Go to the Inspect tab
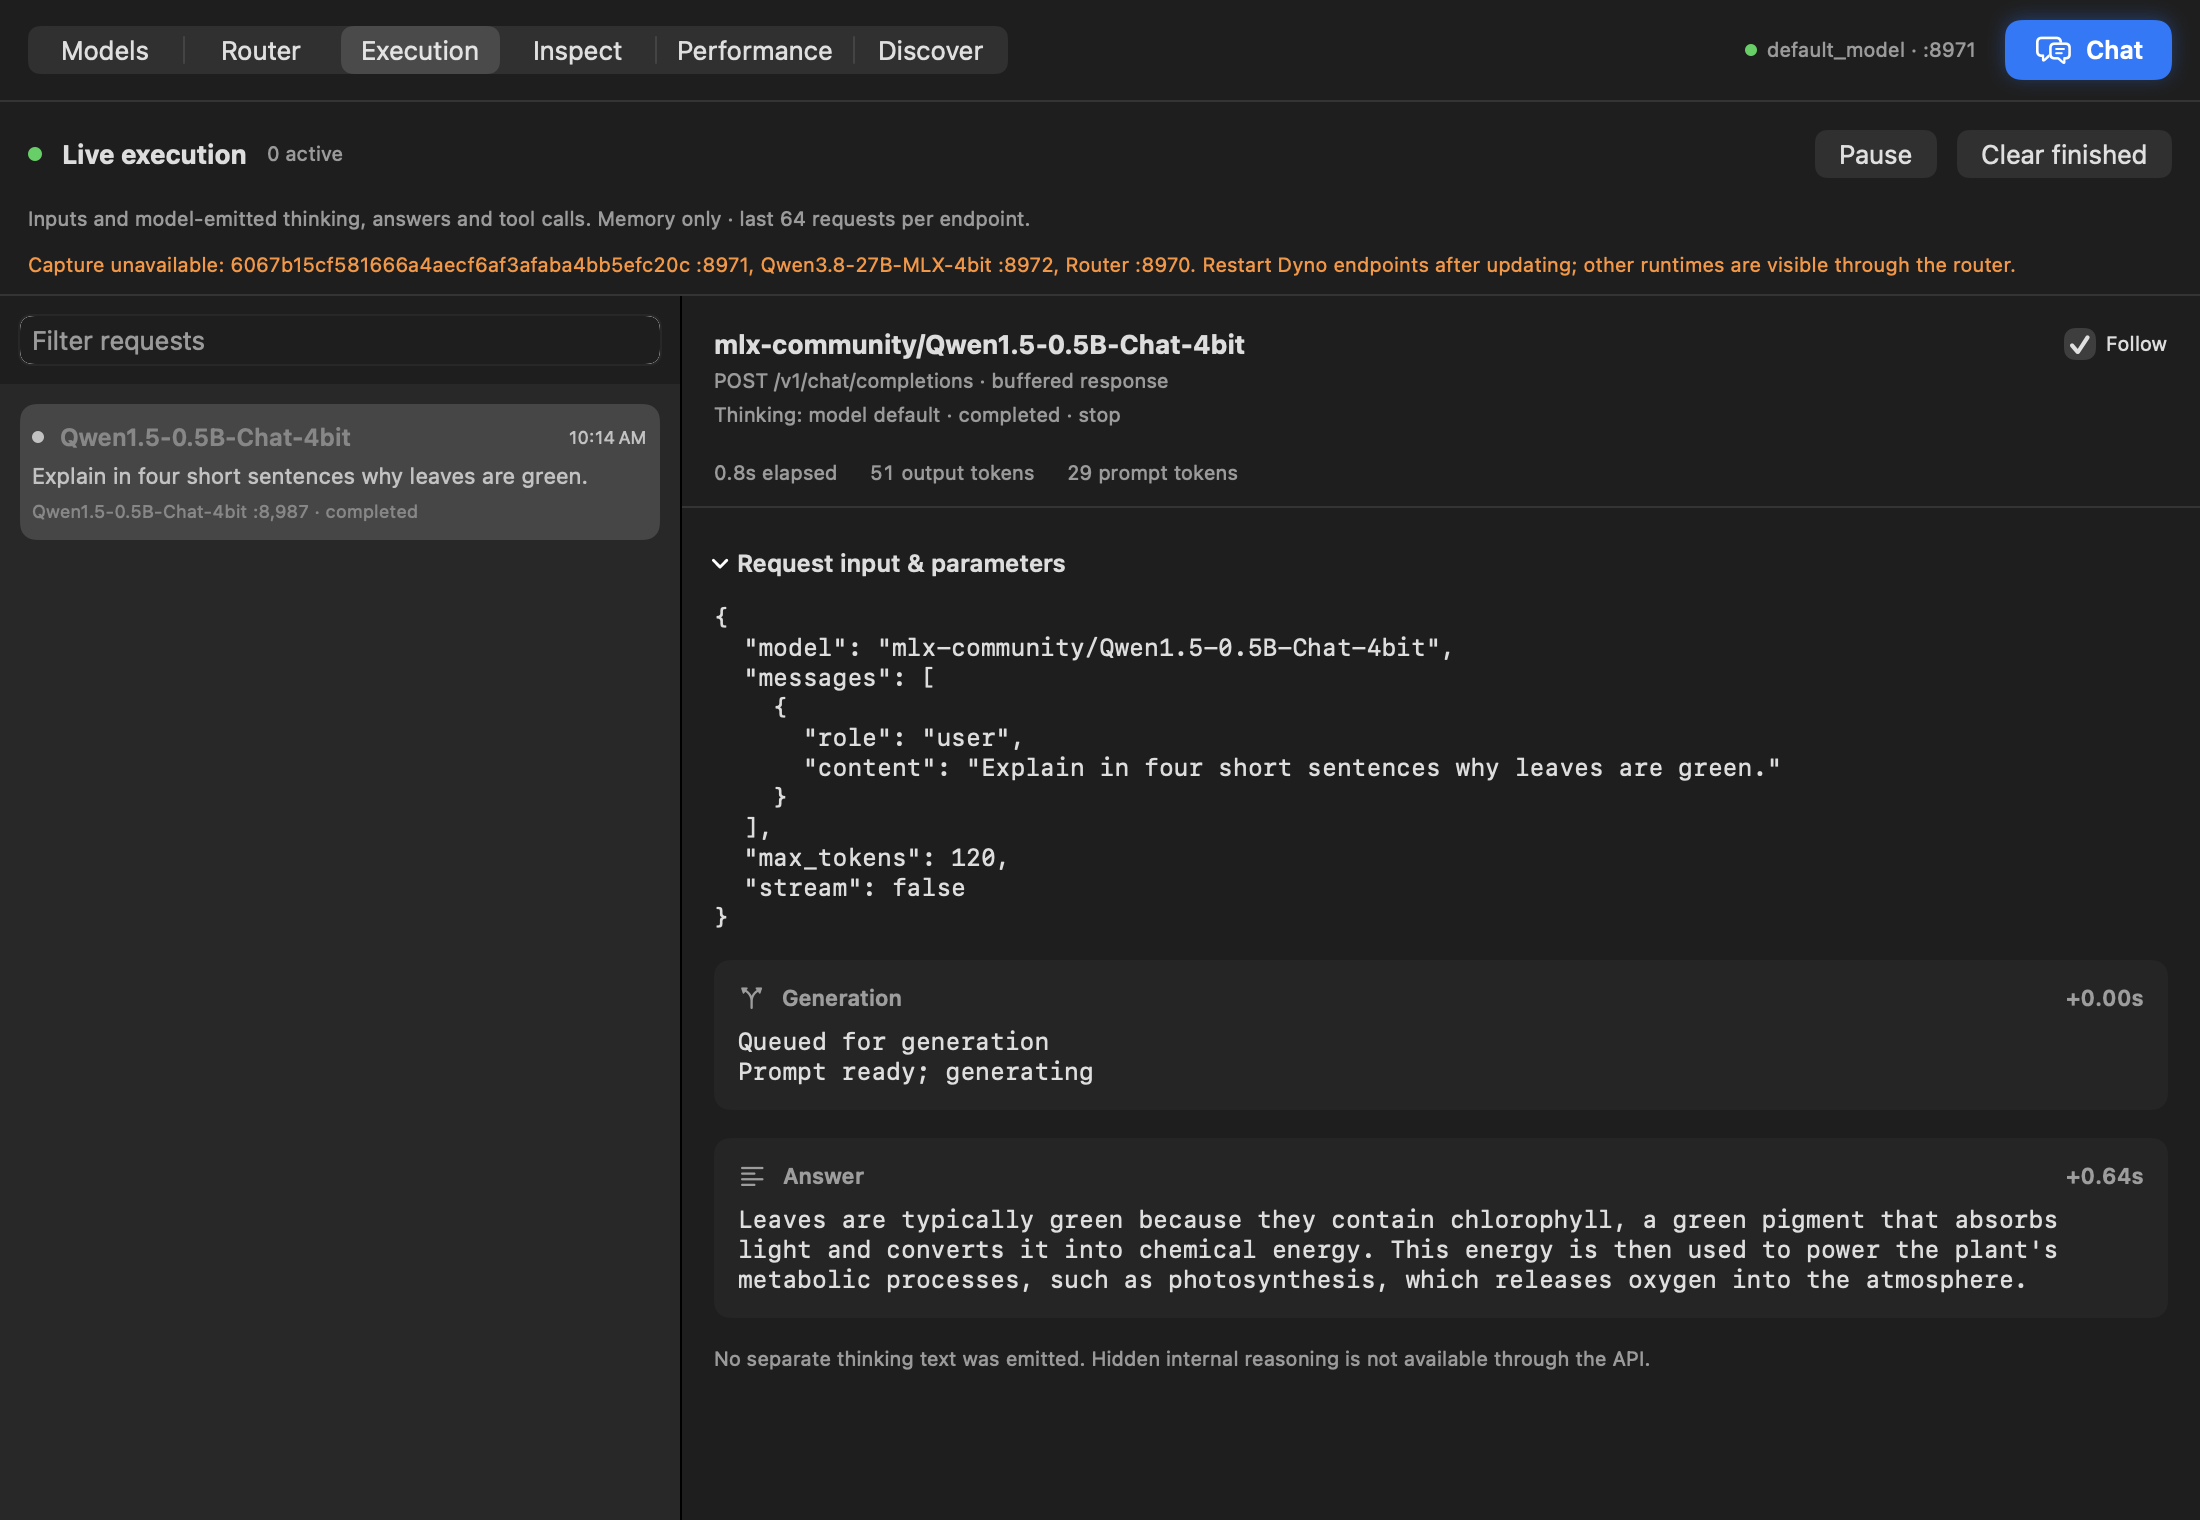This screenshot has height=1520, width=2200. pos(577,50)
